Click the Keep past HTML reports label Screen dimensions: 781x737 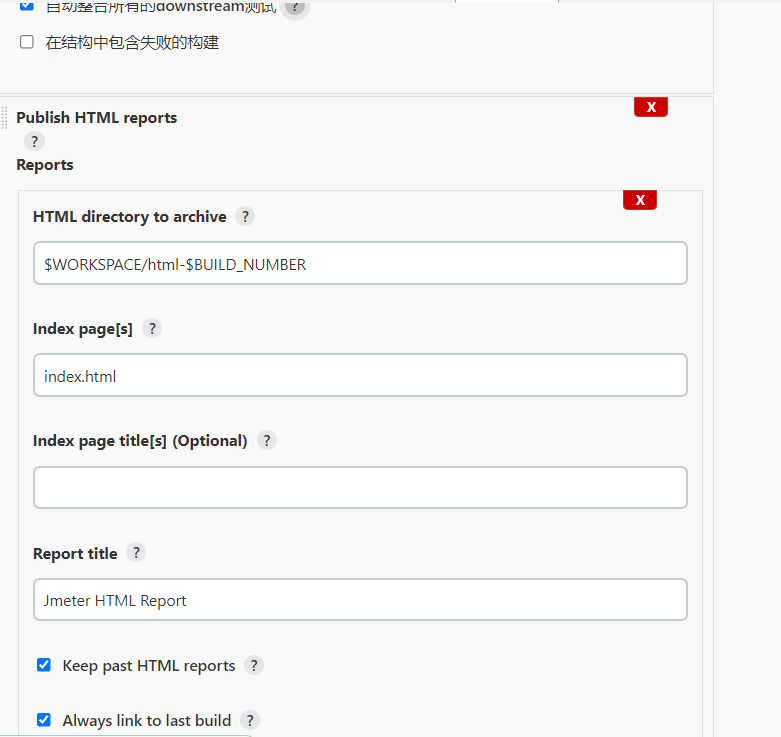(148, 665)
